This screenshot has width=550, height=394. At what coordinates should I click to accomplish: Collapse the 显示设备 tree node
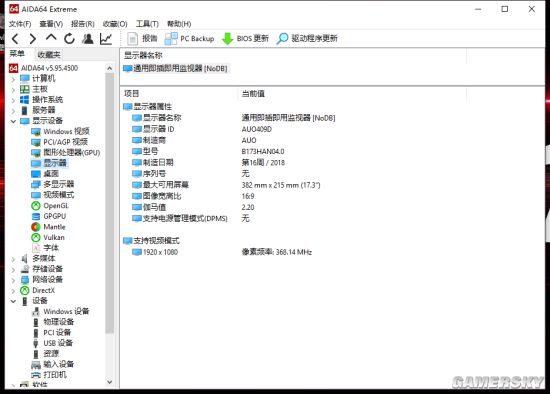coord(13,121)
